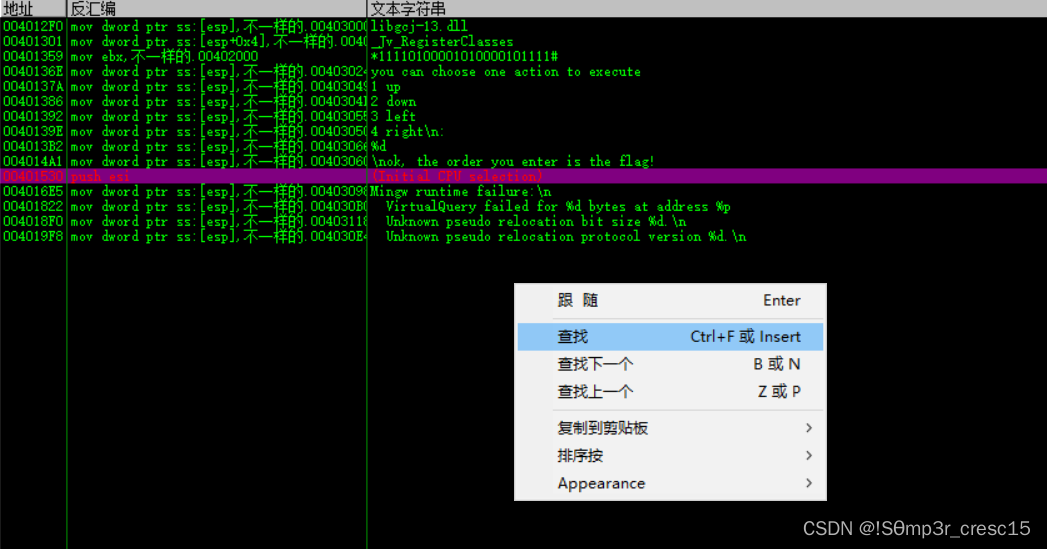This screenshot has height=549, width=1047.
Task: Open the 排序按 submenu
Action: 670,455
